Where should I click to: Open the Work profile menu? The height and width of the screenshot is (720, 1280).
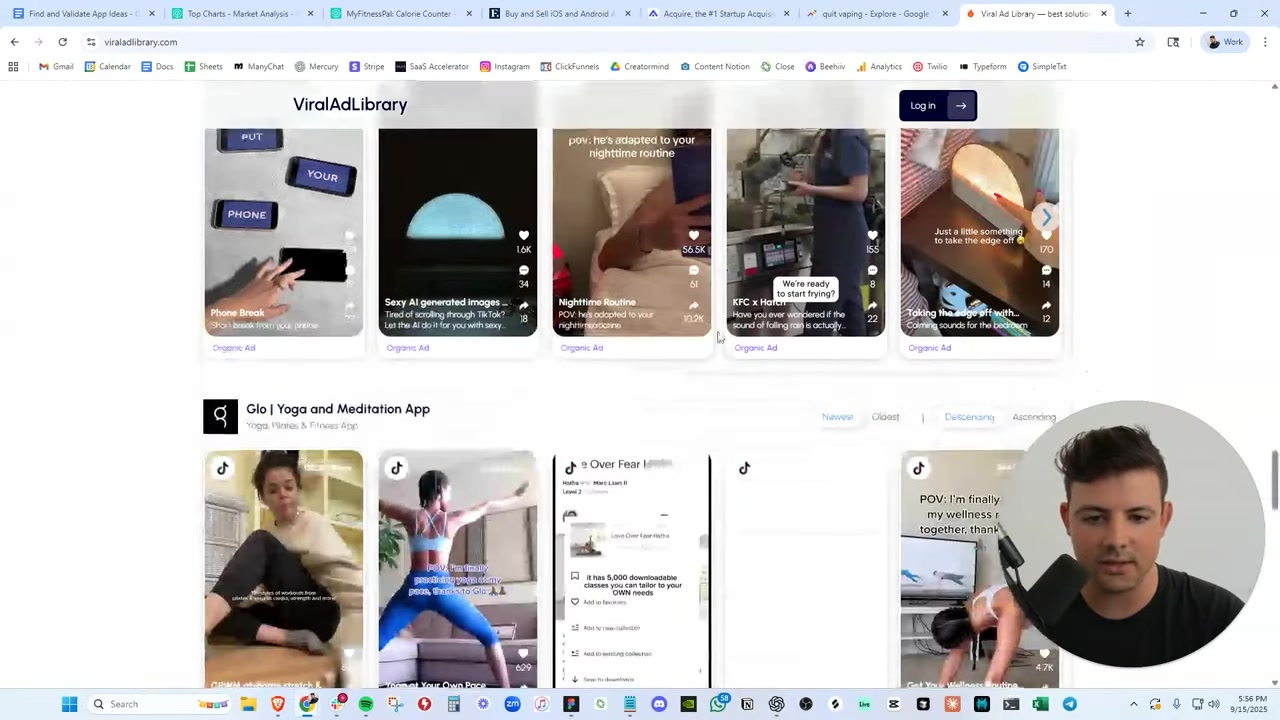pos(1225,42)
